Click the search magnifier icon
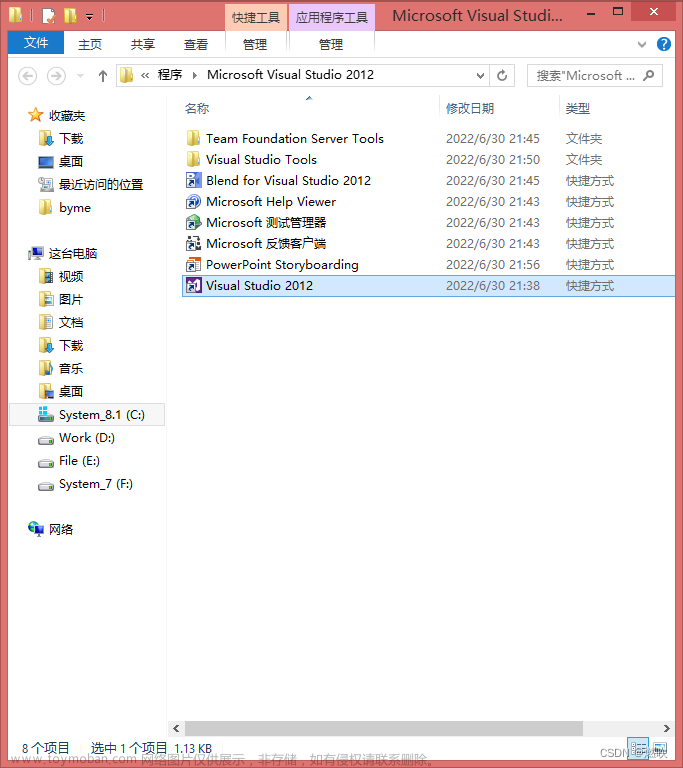This screenshot has width=683, height=768. 649,75
